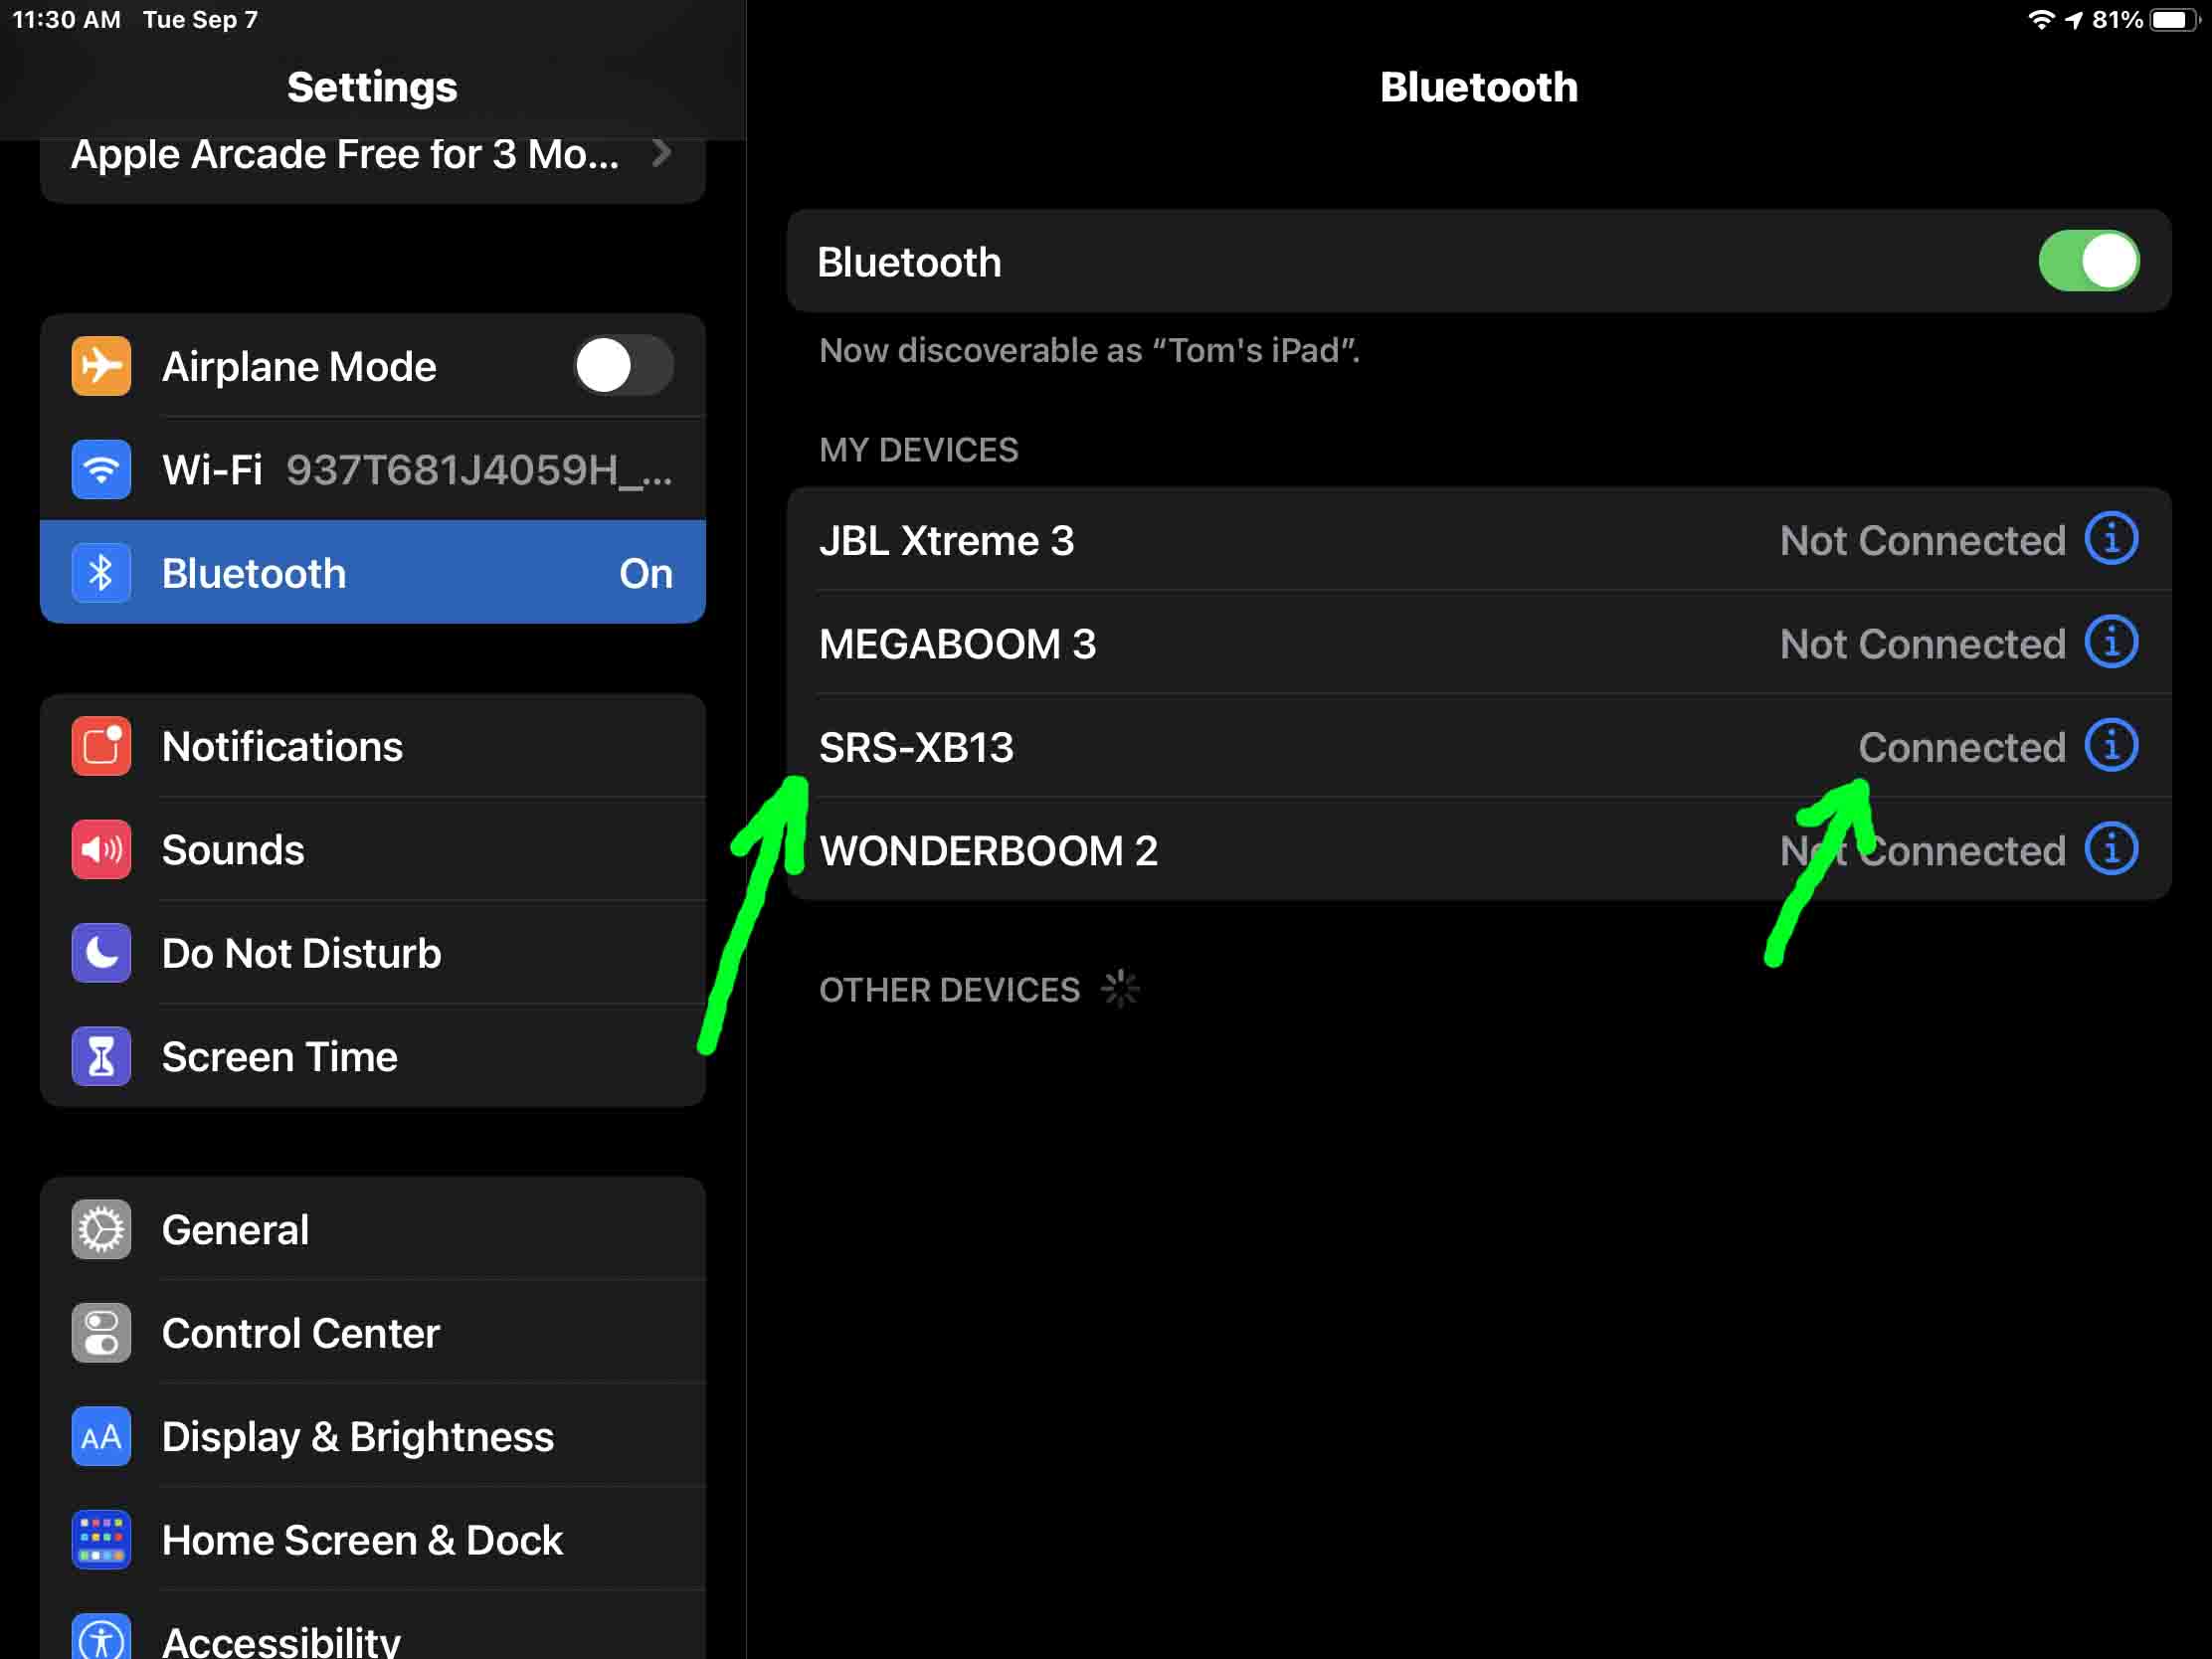Tap the discoverable as Tom's iPad note

click(x=1089, y=350)
